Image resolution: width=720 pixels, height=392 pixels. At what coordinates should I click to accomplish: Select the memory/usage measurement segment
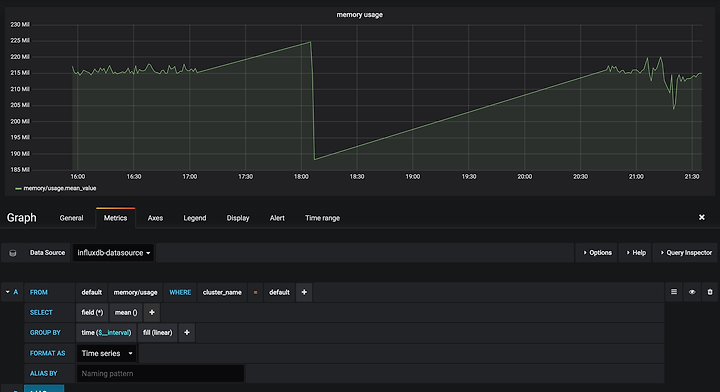(135, 292)
